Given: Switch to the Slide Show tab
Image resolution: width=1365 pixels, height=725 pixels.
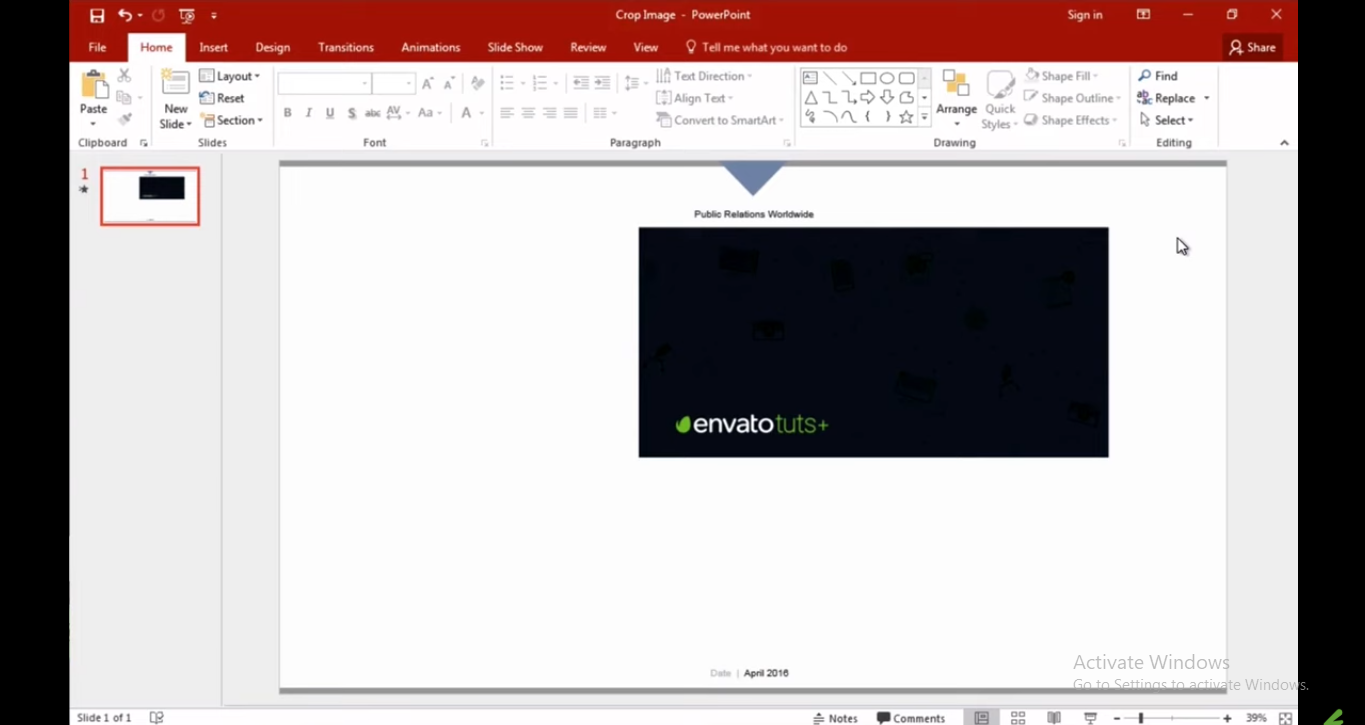Looking at the screenshot, I should (515, 47).
